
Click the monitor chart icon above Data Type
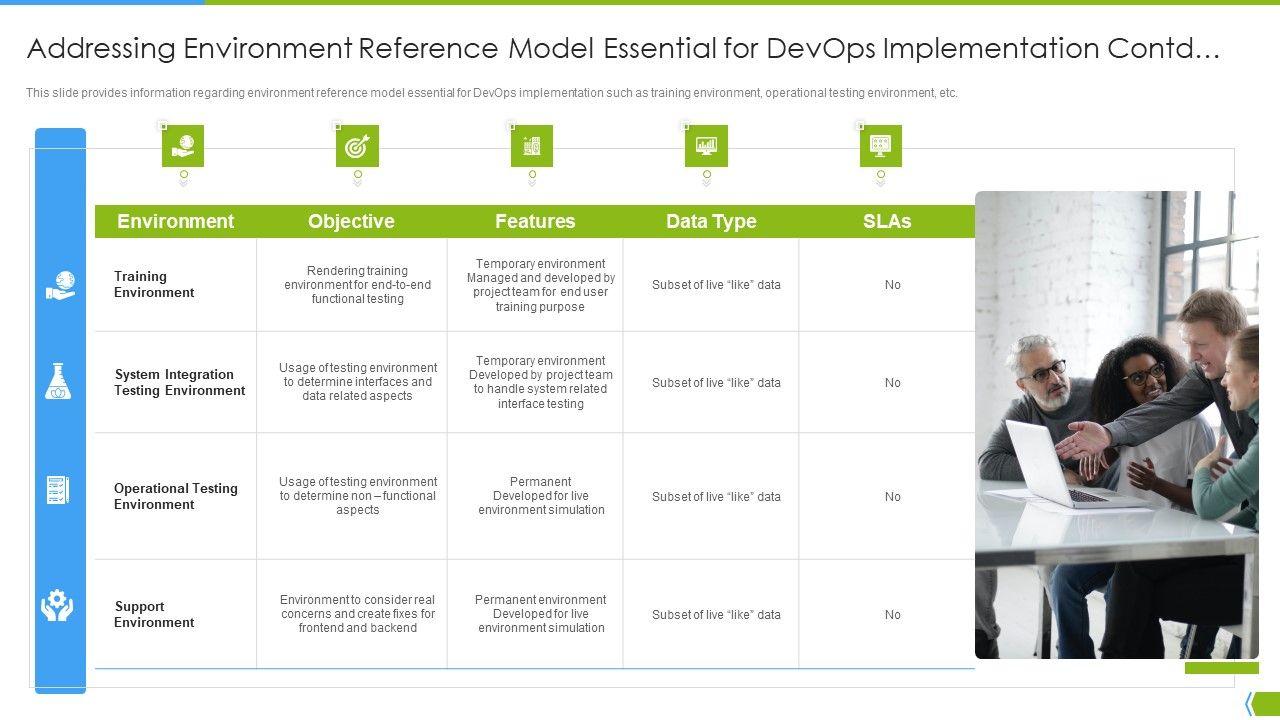[x=706, y=146]
